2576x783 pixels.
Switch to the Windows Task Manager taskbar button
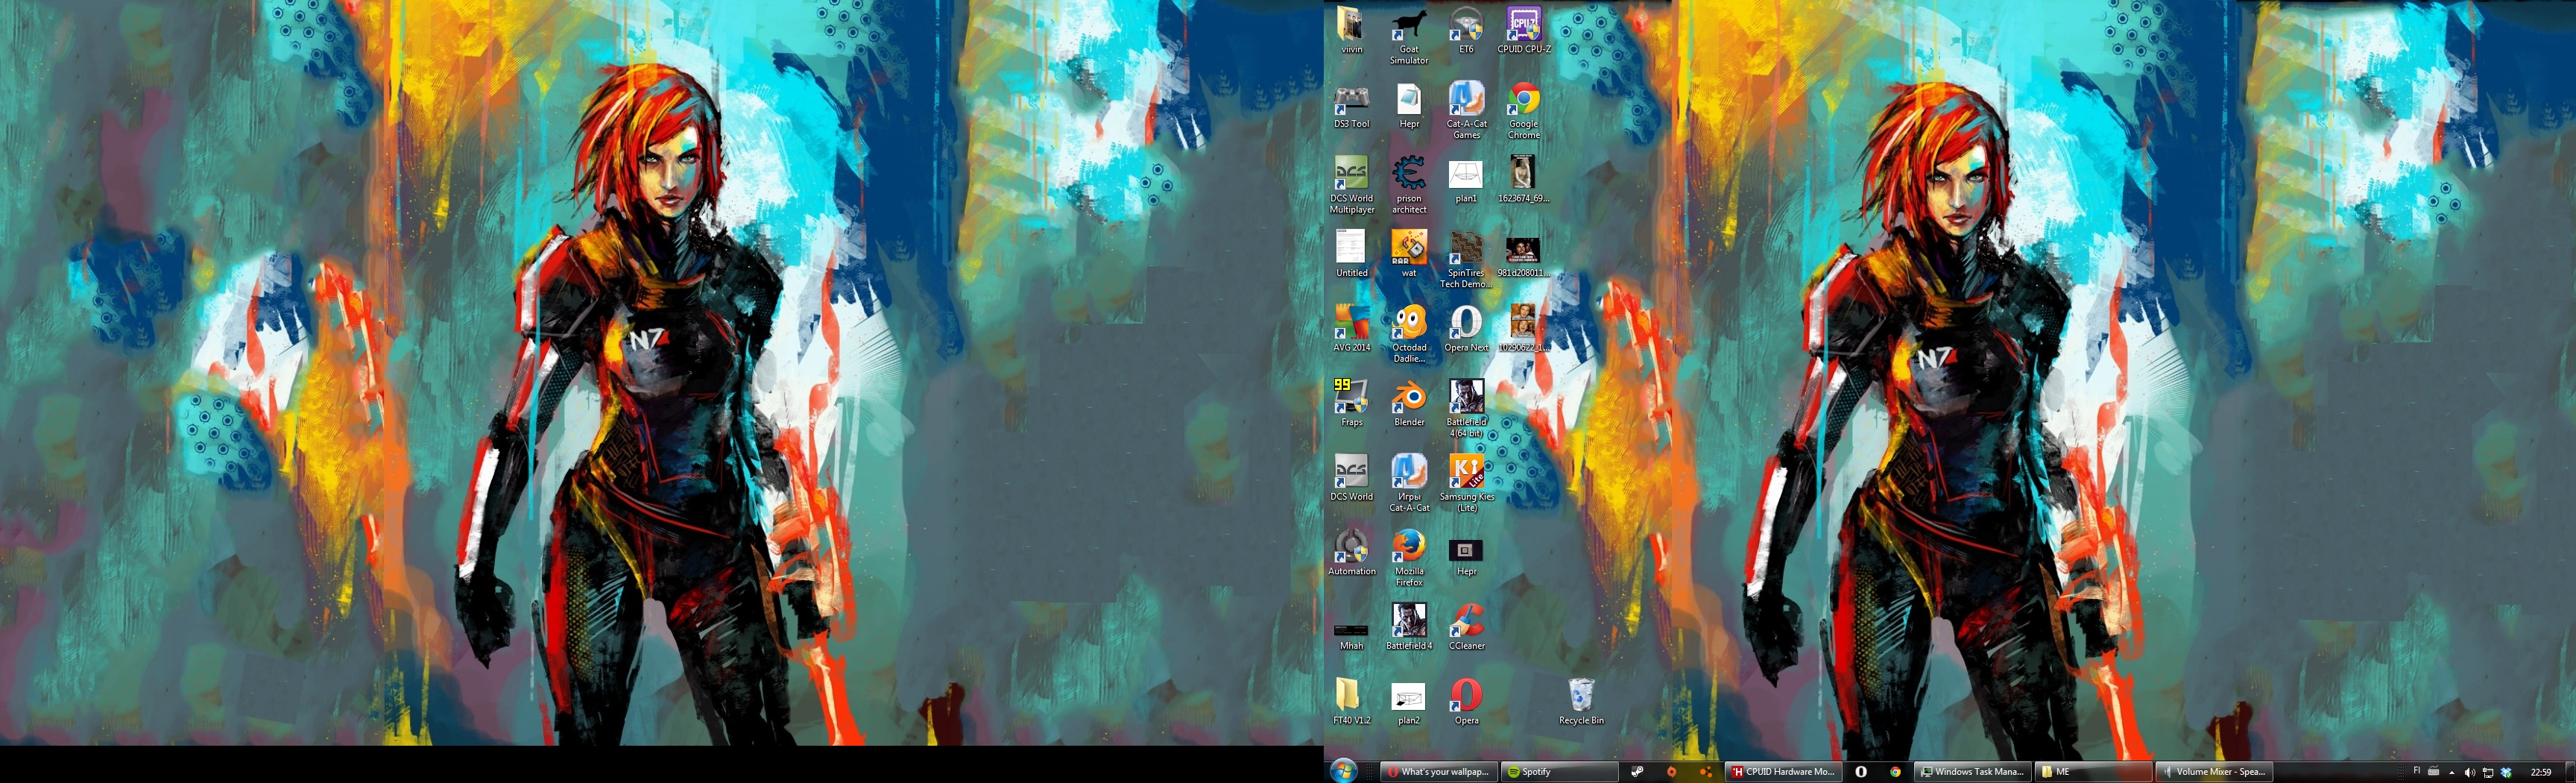1972,771
